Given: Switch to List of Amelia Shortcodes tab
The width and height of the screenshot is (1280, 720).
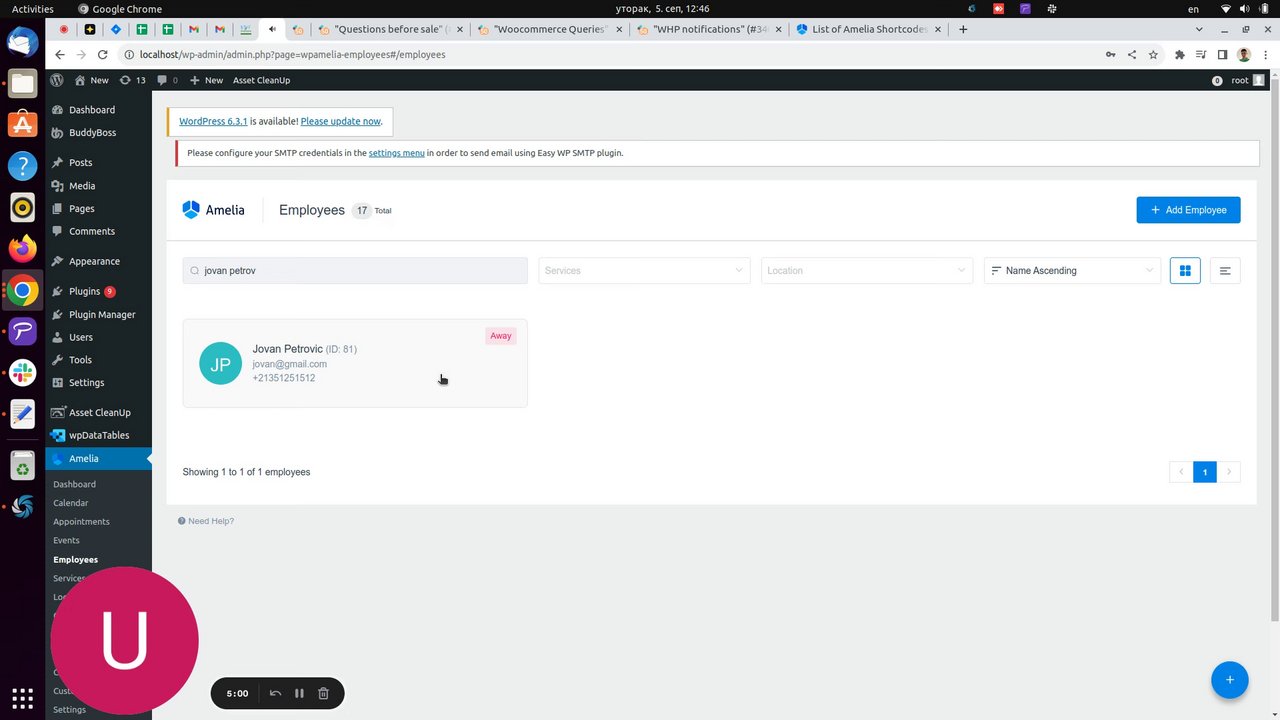Looking at the screenshot, I should pos(866,29).
